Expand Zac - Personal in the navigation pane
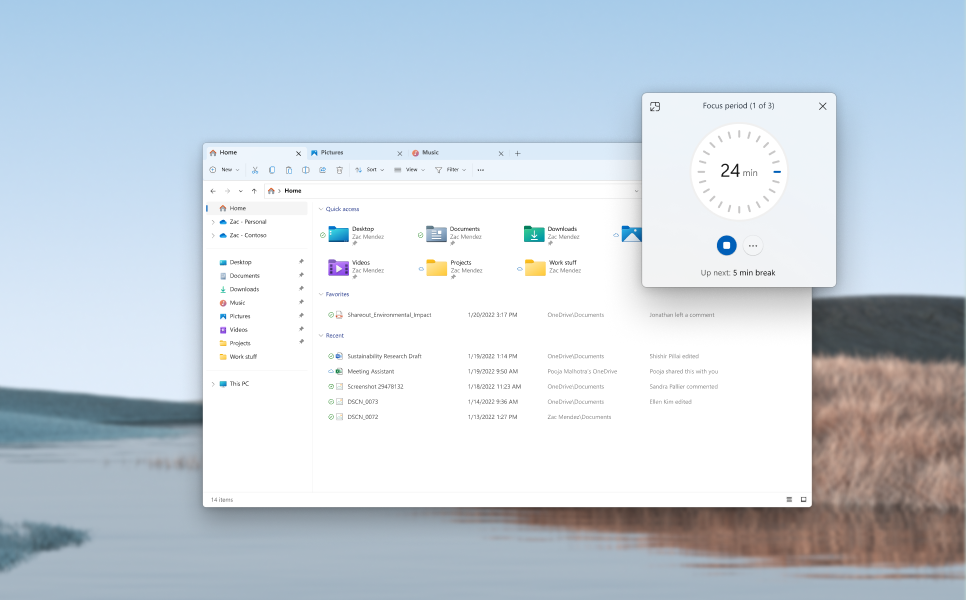This screenshot has height=600, width=966. tap(213, 222)
